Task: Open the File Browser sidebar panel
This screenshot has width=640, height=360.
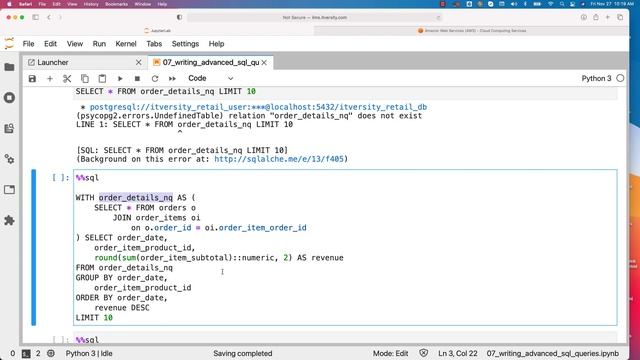Action: pos(9,67)
